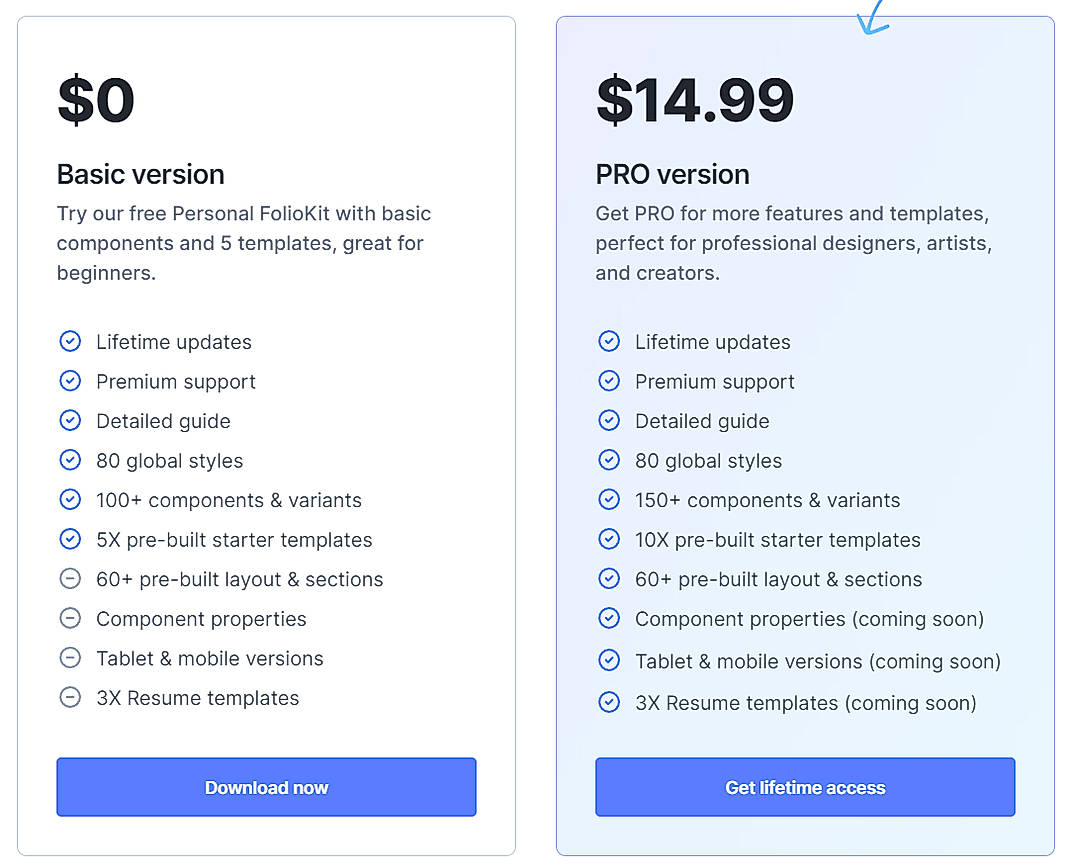Toggle the check beside "Component properties (coming soon)"
1070x866 pixels.
[609, 618]
